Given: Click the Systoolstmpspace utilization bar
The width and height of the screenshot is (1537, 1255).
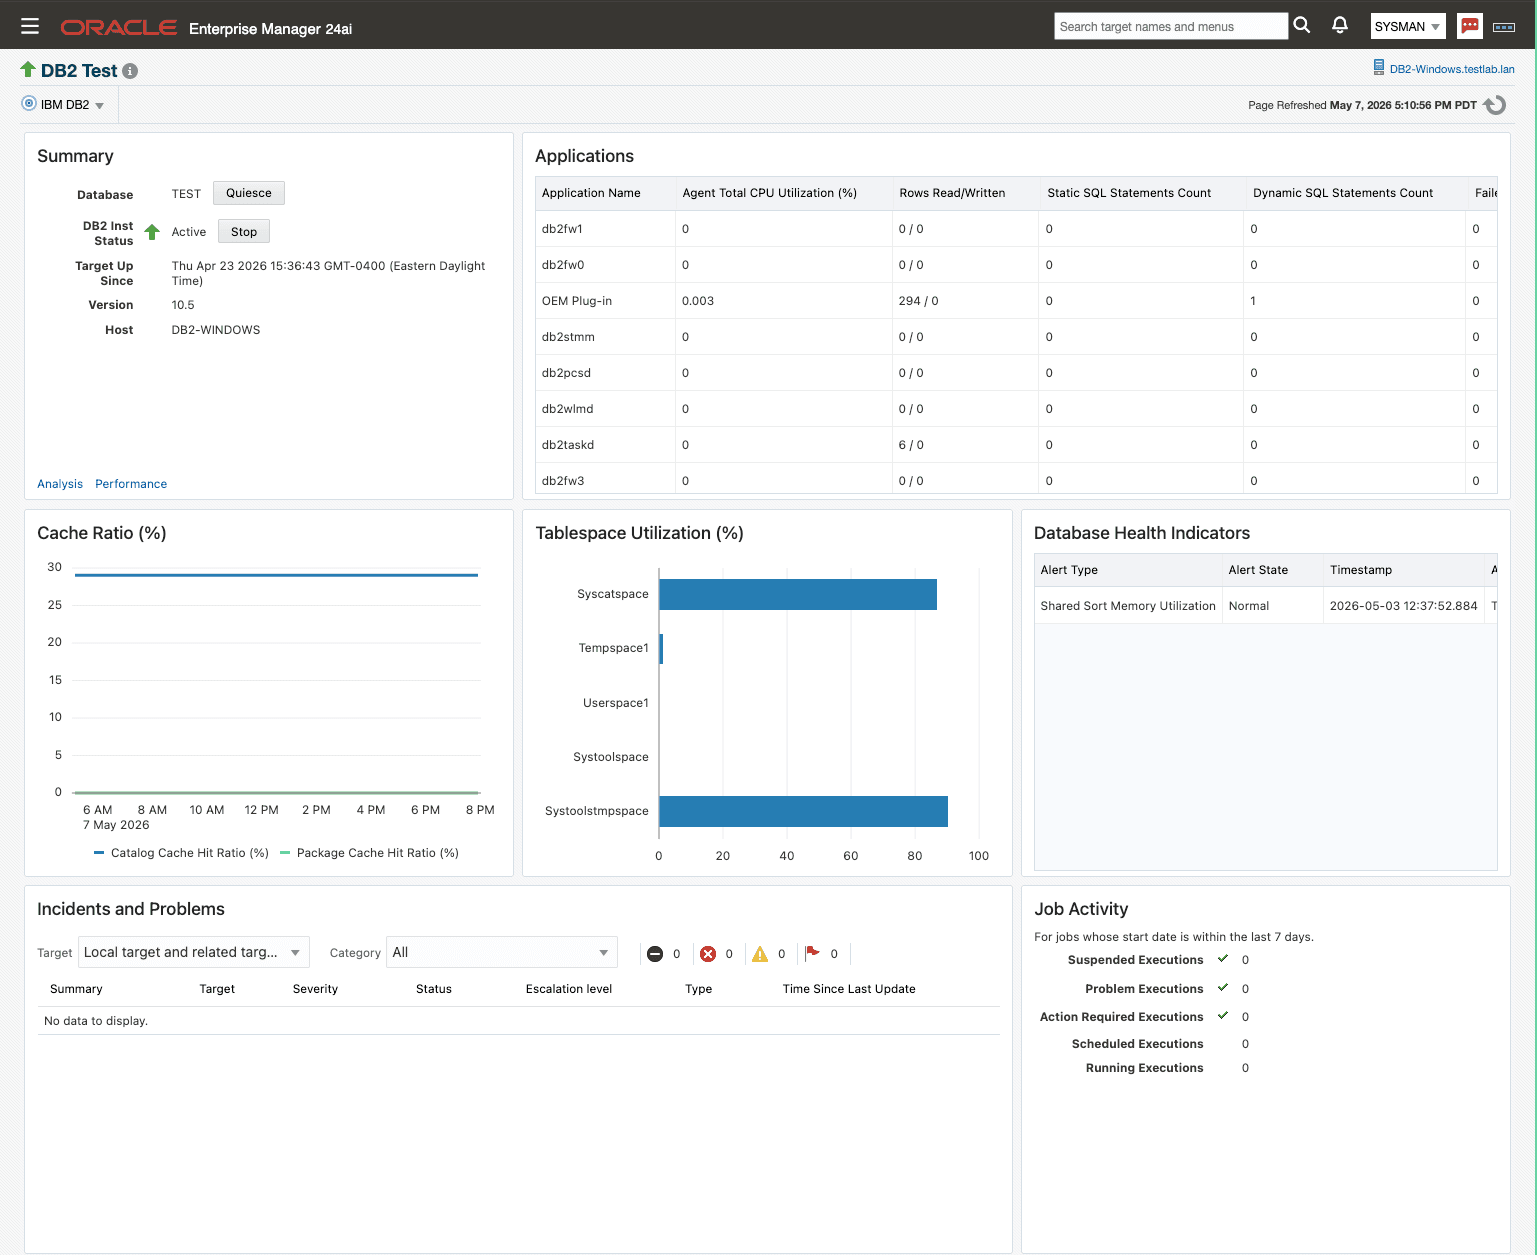Looking at the screenshot, I should tap(804, 811).
